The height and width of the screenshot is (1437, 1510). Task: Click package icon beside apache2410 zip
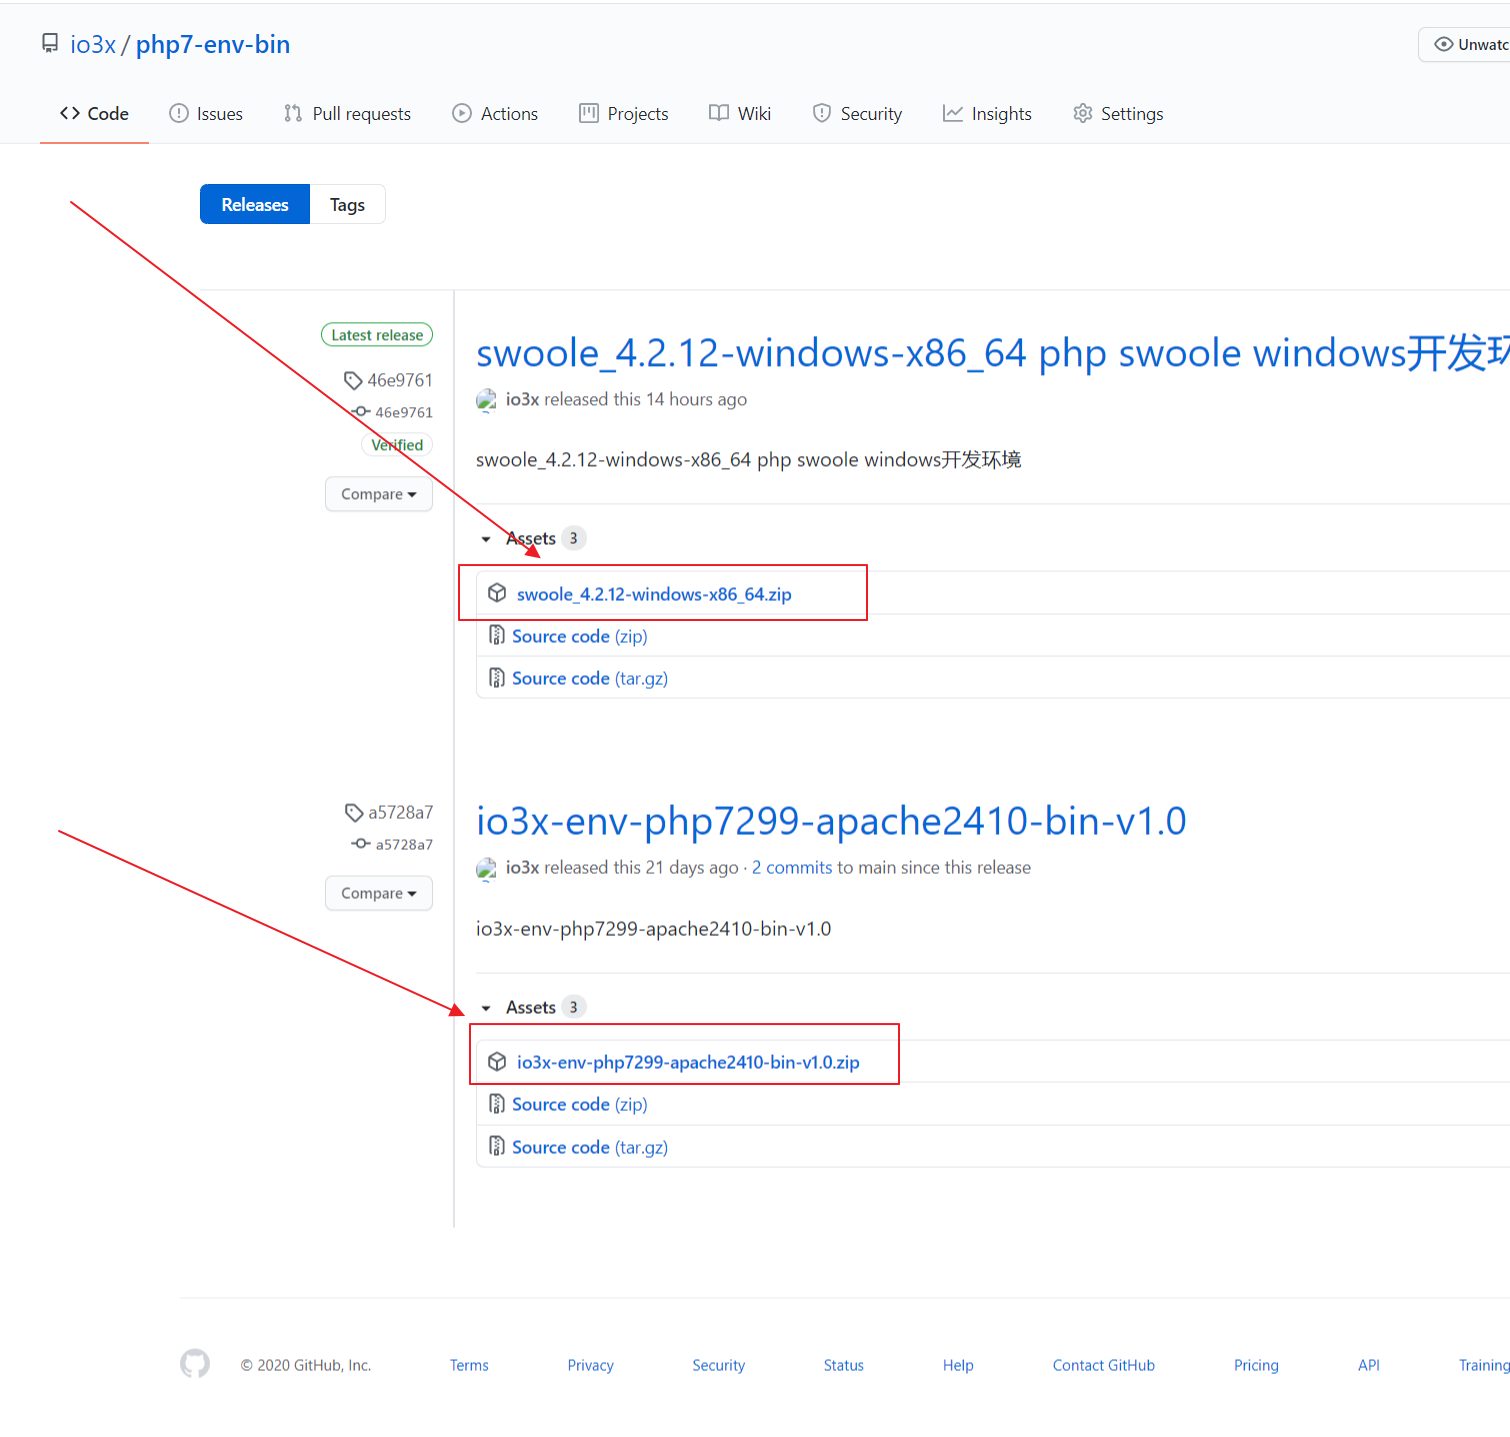(497, 1061)
